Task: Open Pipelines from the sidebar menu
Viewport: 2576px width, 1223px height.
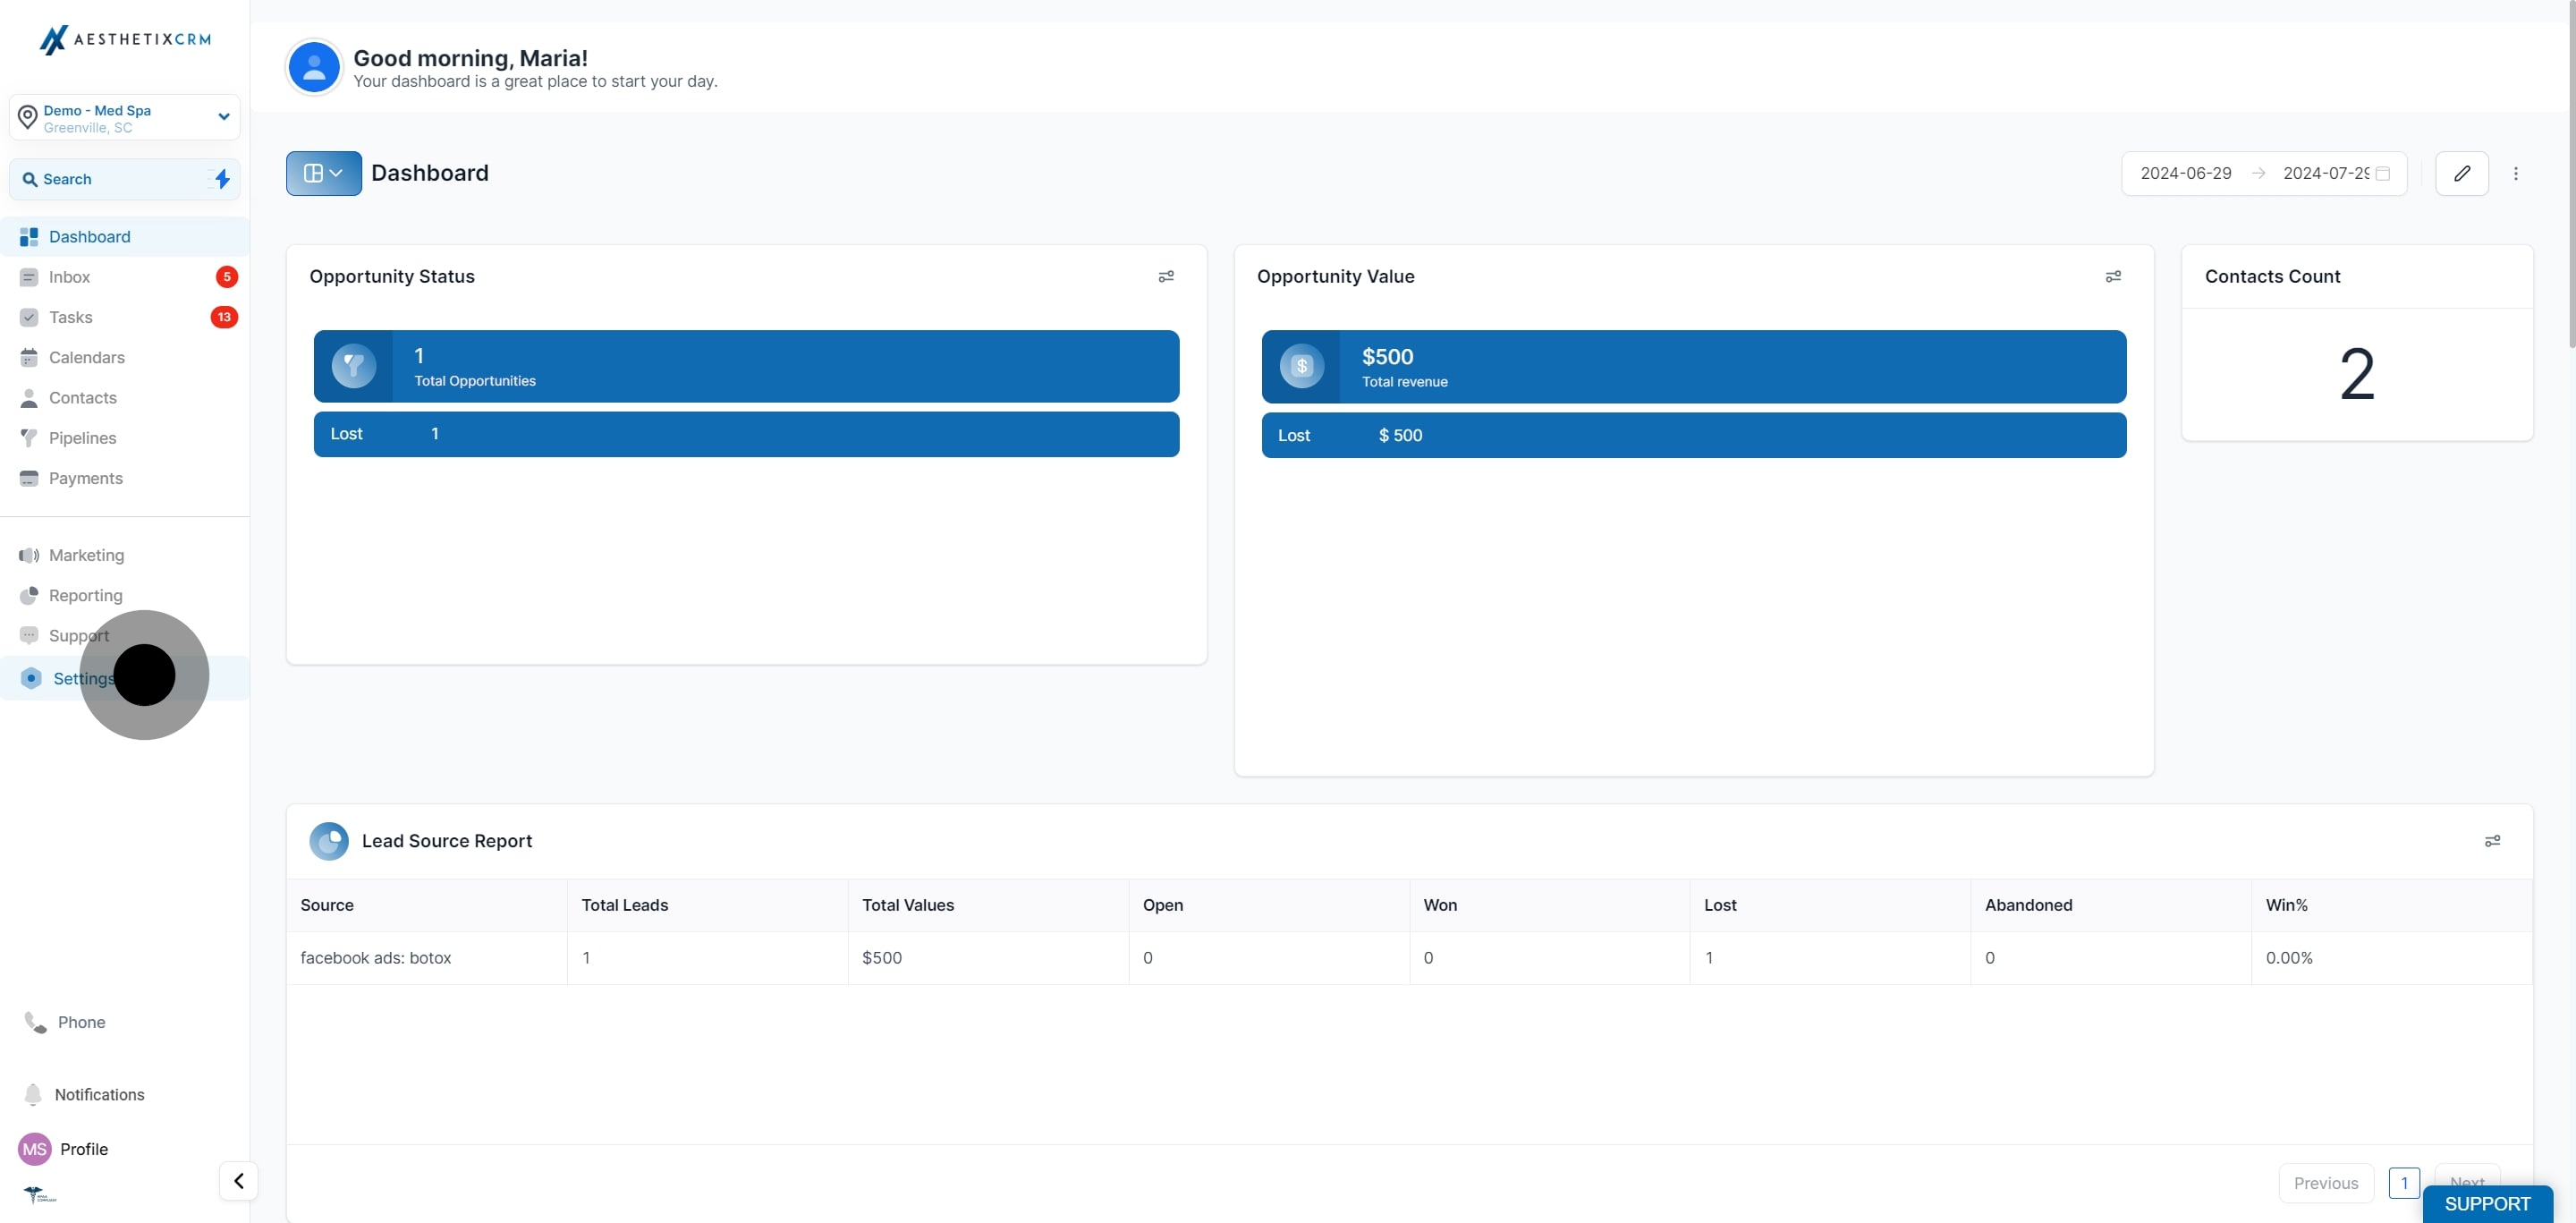Action: click(82, 438)
